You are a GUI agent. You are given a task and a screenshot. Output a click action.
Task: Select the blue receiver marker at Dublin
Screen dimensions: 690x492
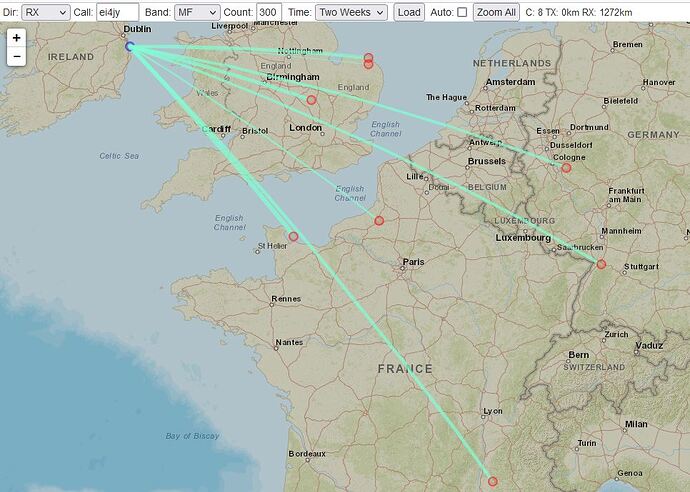pos(130,46)
